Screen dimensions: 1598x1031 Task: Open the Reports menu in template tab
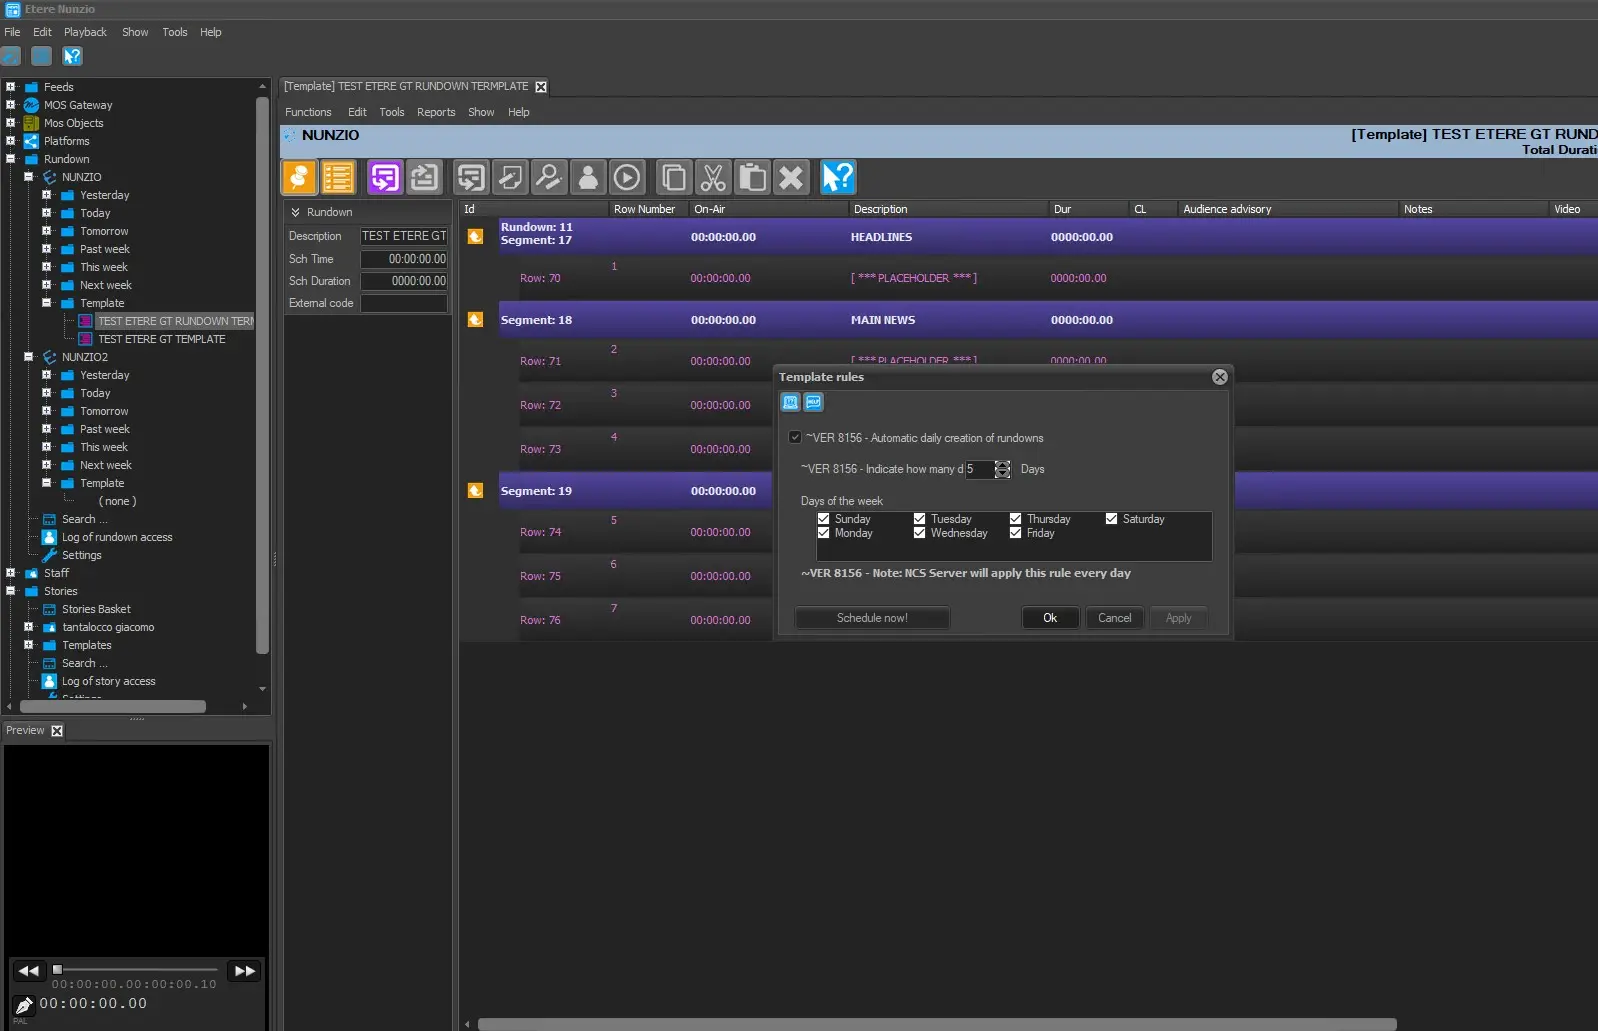pyautogui.click(x=436, y=112)
